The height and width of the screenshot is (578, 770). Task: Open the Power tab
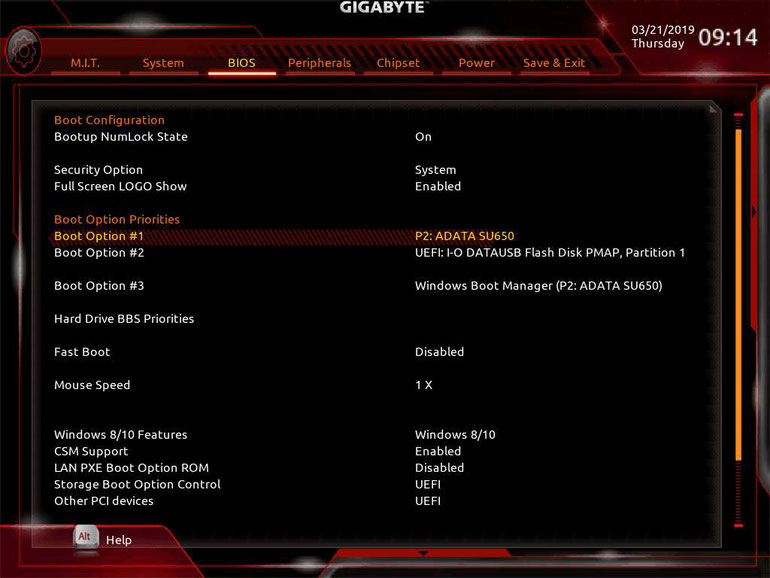click(476, 63)
